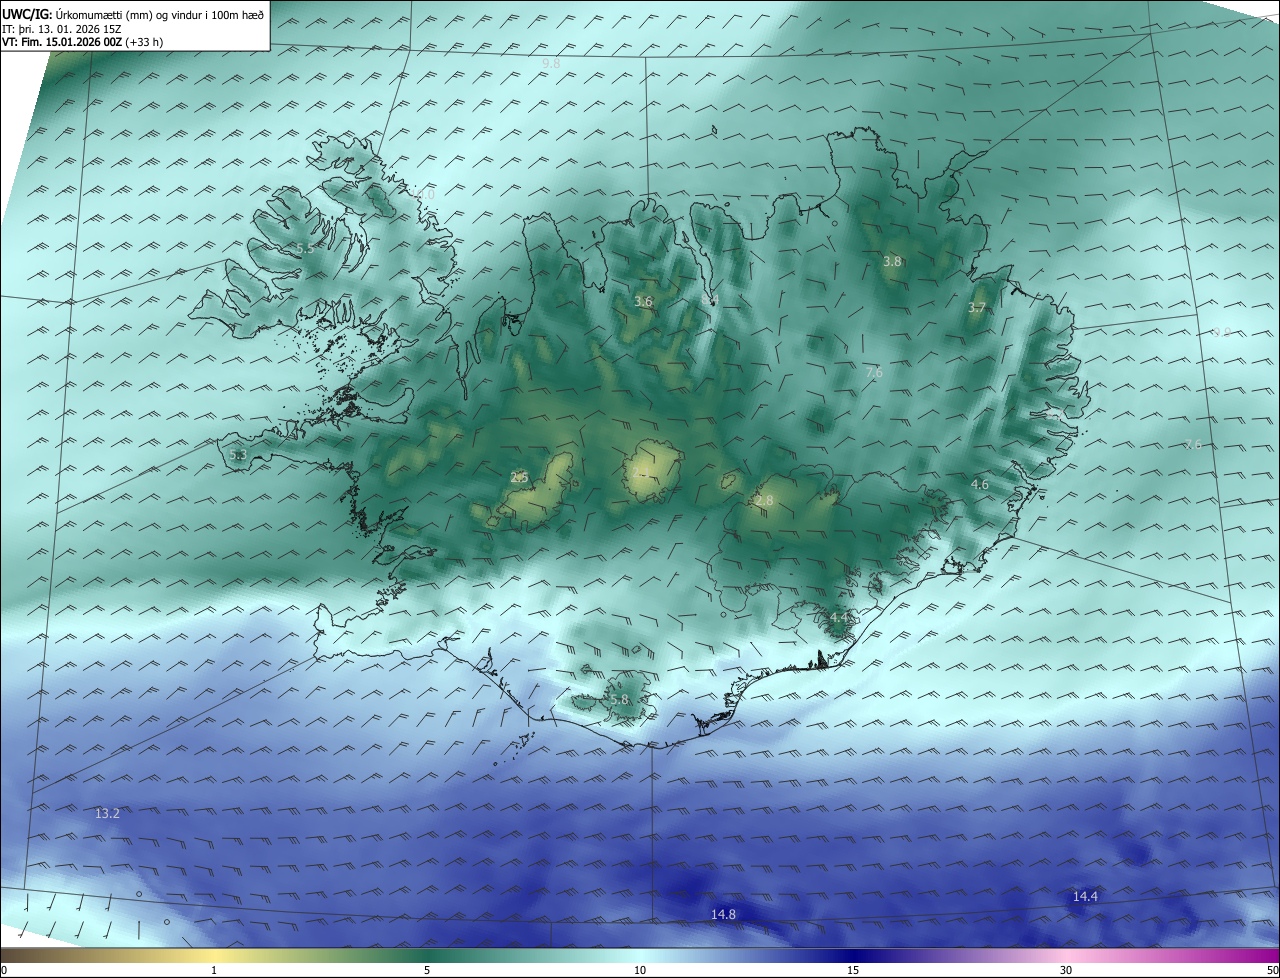Click the 3.6 value label on the map
1280x978 pixels.
click(x=643, y=301)
